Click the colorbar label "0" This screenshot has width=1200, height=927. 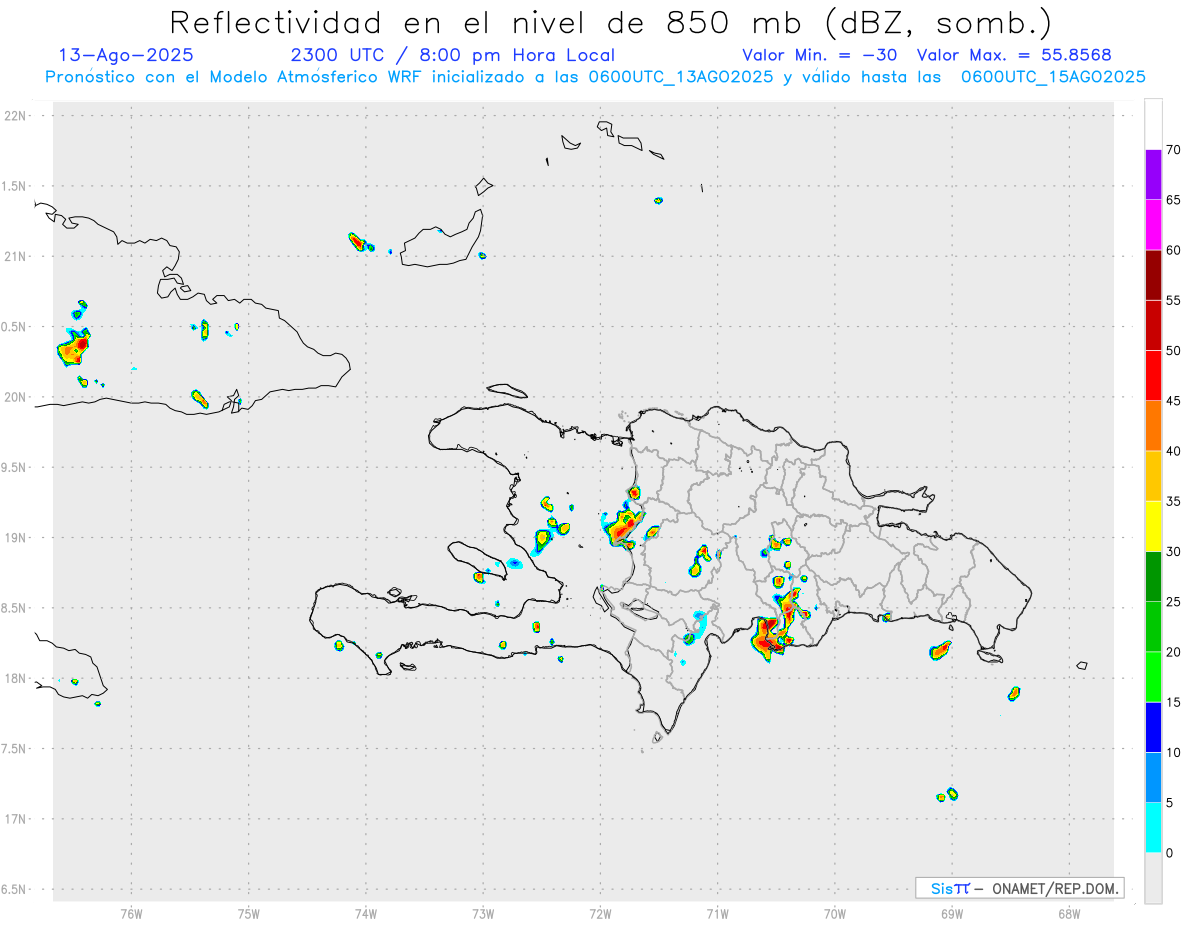(1169, 853)
